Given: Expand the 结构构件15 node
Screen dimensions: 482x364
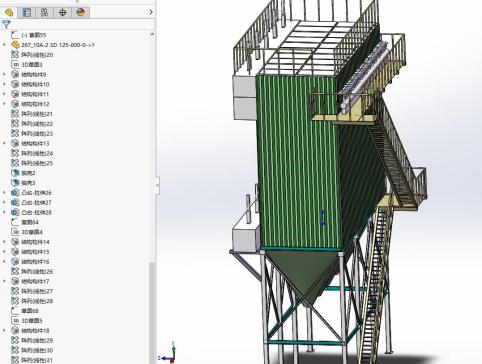Looking at the screenshot, I should (x=4, y=252).
